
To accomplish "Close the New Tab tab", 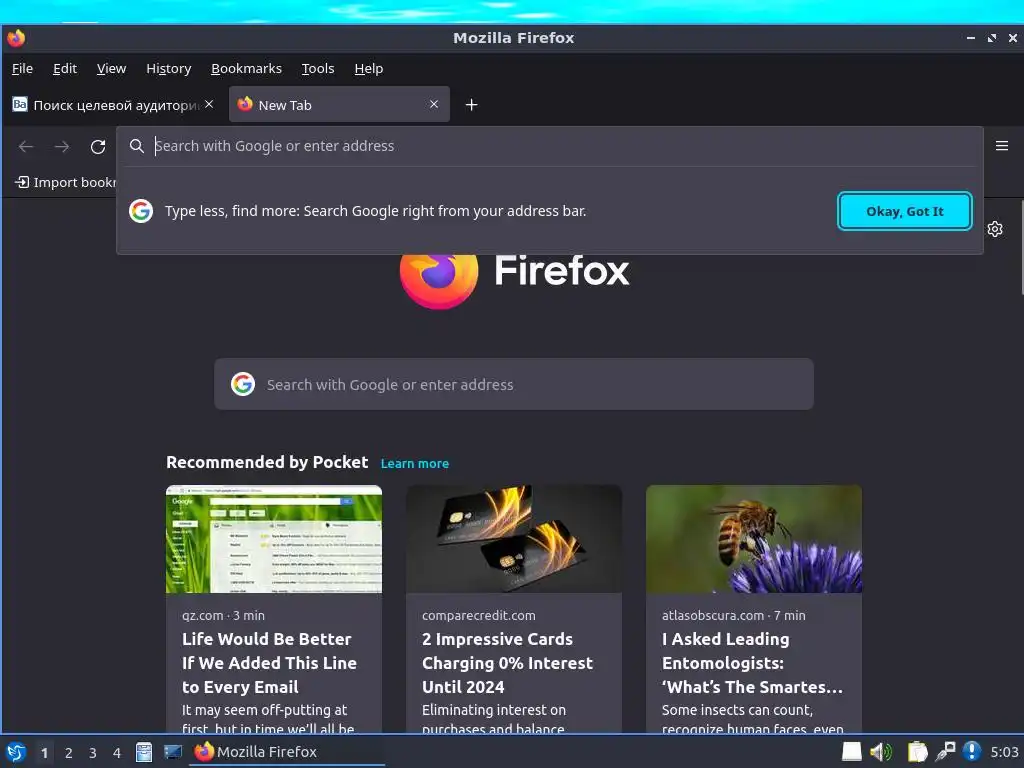I will click(434, 104).
